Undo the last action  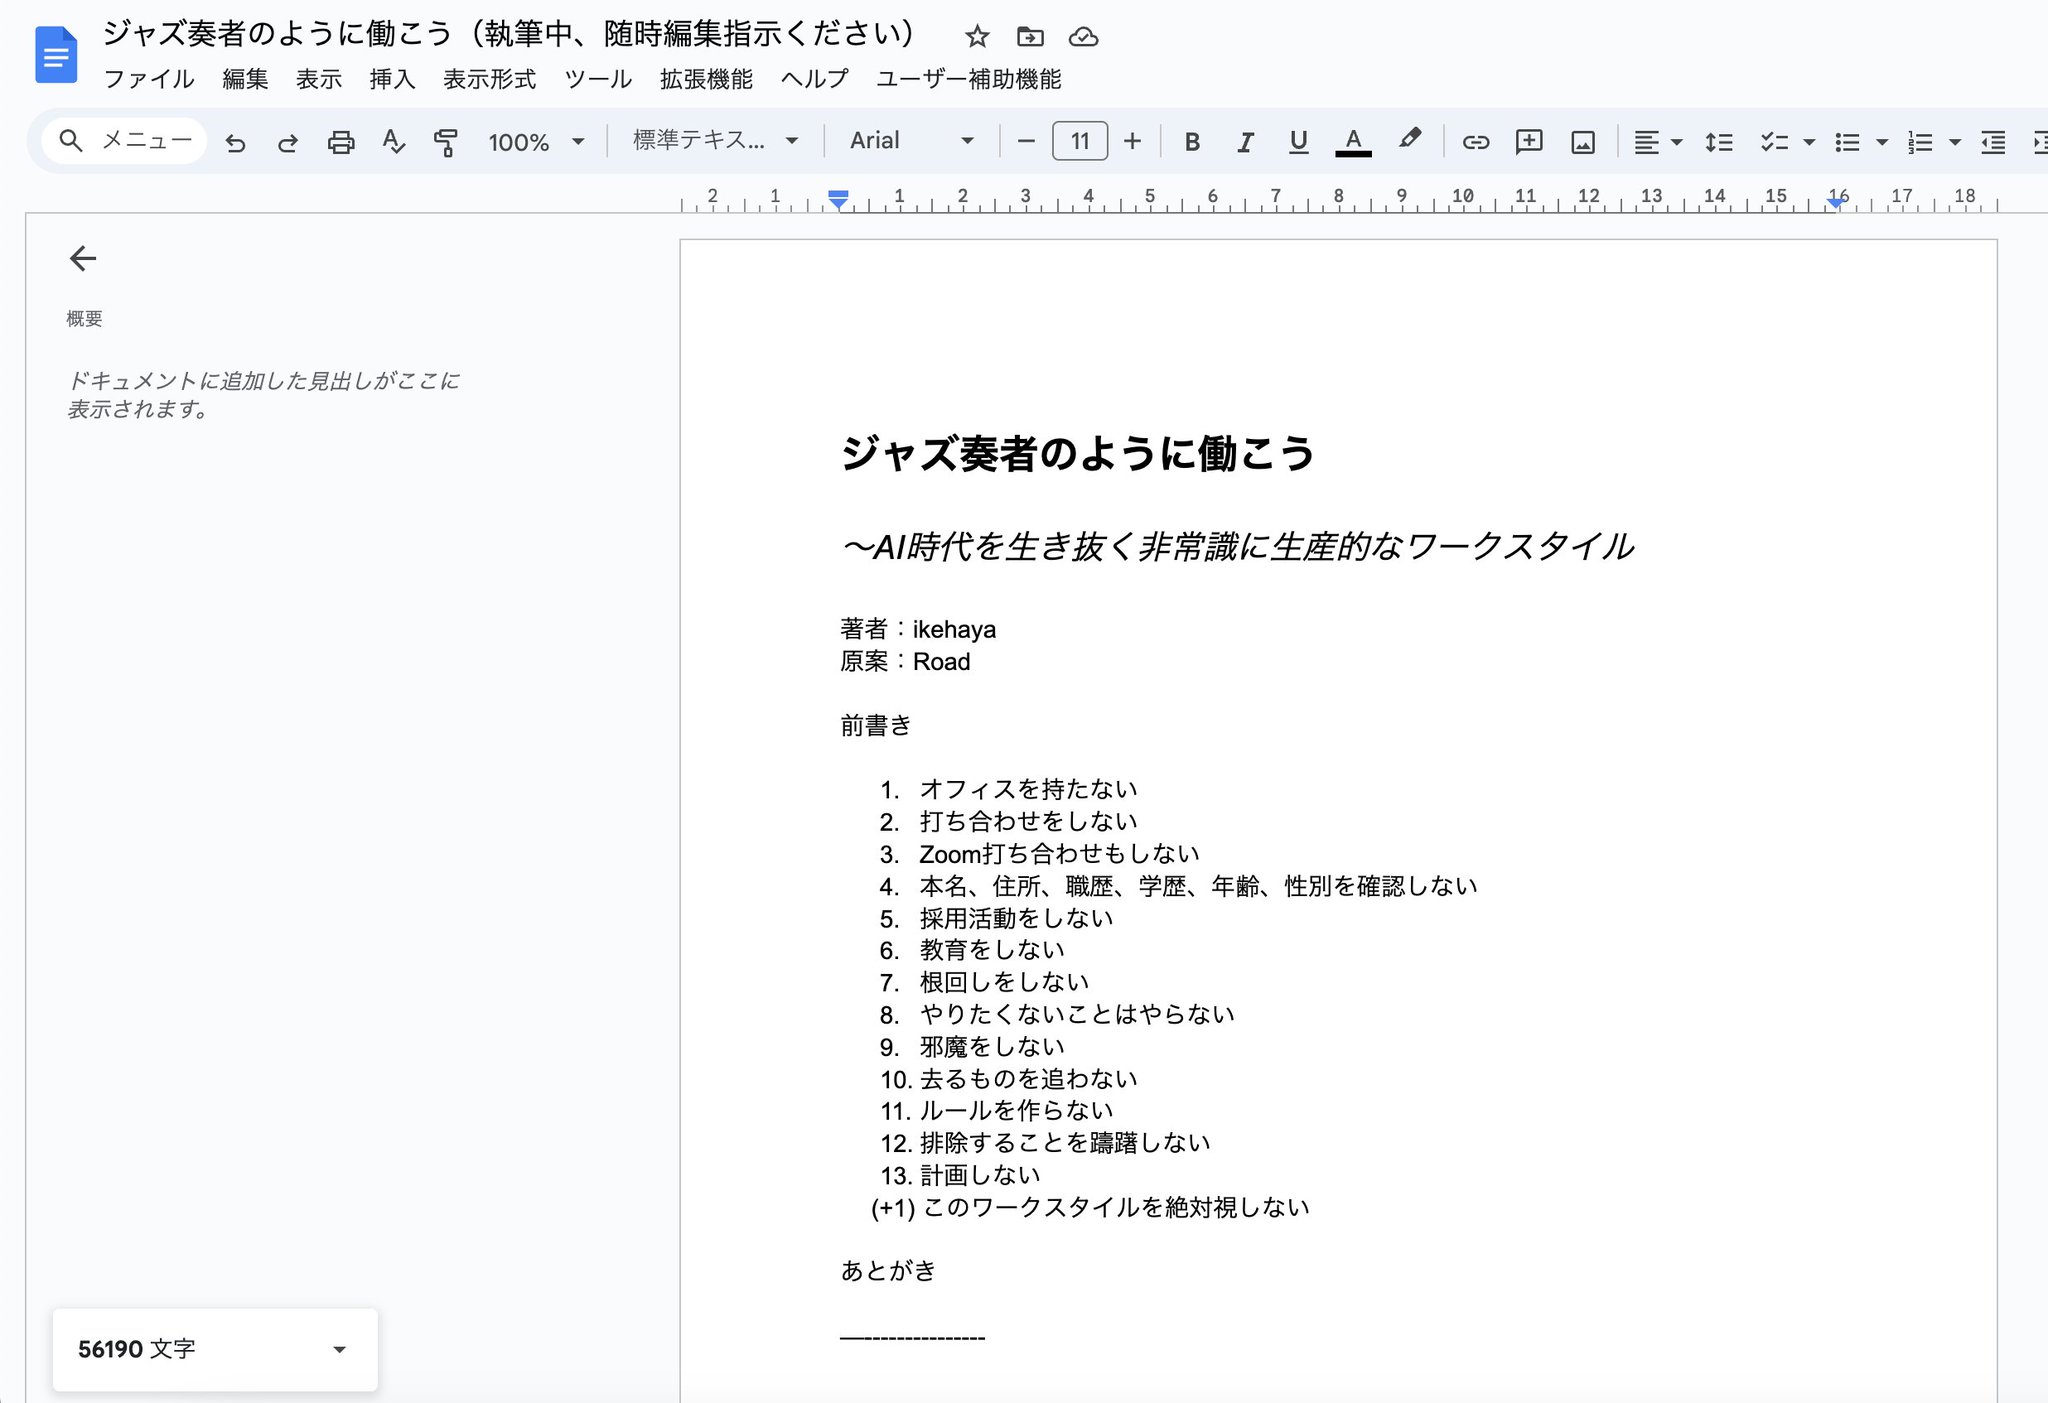click(235, 142)
